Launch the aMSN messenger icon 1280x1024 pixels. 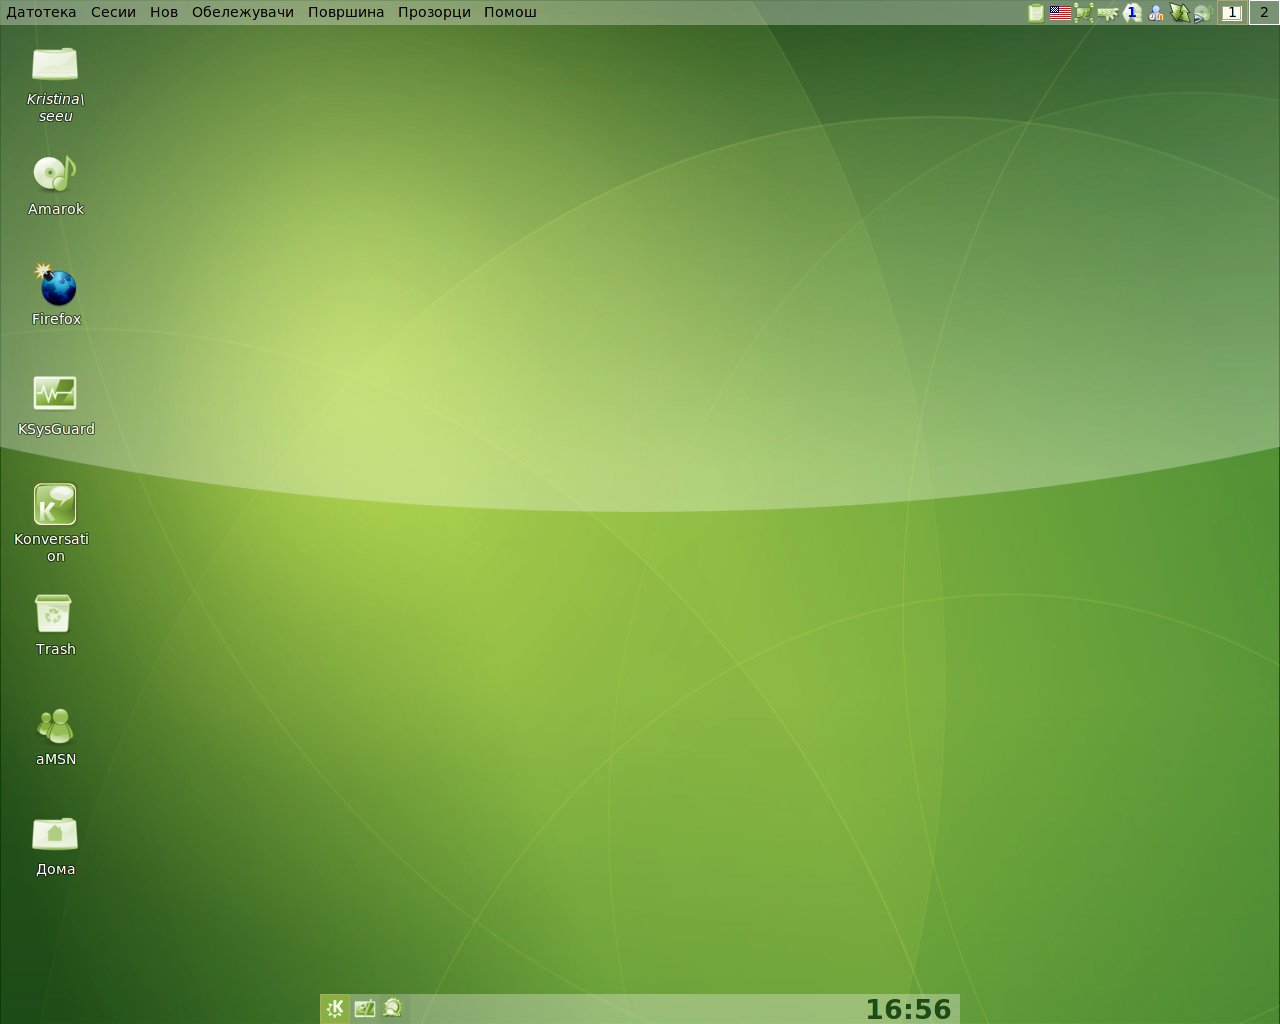pos(55,725)
